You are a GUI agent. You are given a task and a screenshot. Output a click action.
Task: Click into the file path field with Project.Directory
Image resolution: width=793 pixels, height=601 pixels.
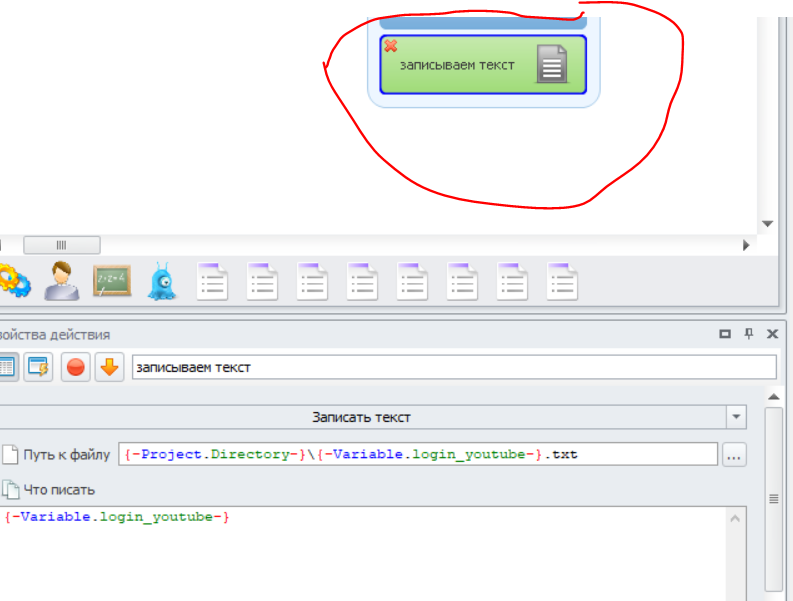point(418,454)
